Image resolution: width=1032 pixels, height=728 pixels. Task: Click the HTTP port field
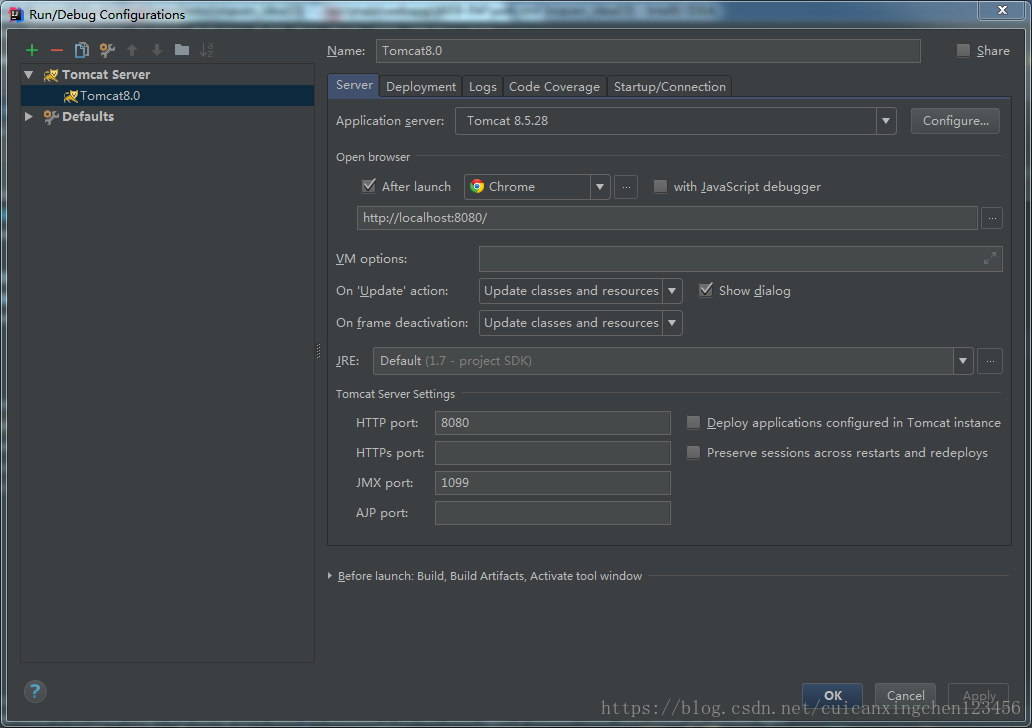552,423
